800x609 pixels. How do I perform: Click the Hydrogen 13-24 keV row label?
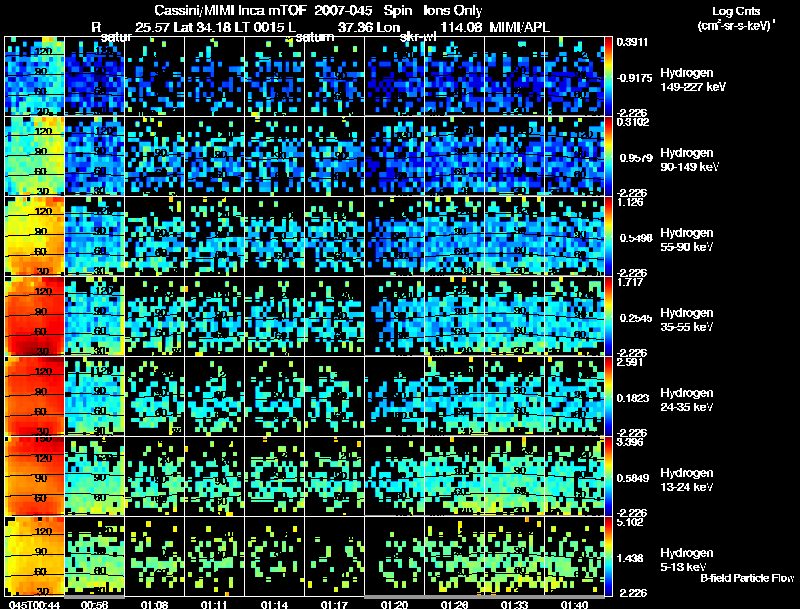click(x=687, y=480)
